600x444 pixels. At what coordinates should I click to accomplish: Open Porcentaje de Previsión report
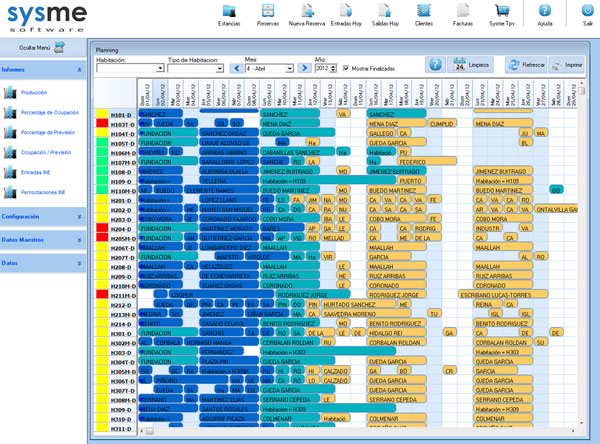(48, 132)
